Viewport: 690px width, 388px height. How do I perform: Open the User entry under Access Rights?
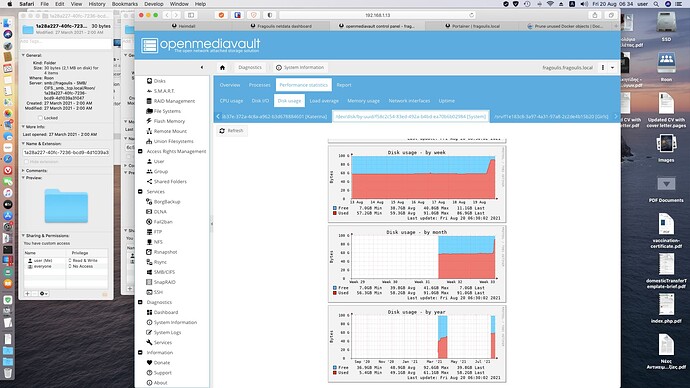155,161
